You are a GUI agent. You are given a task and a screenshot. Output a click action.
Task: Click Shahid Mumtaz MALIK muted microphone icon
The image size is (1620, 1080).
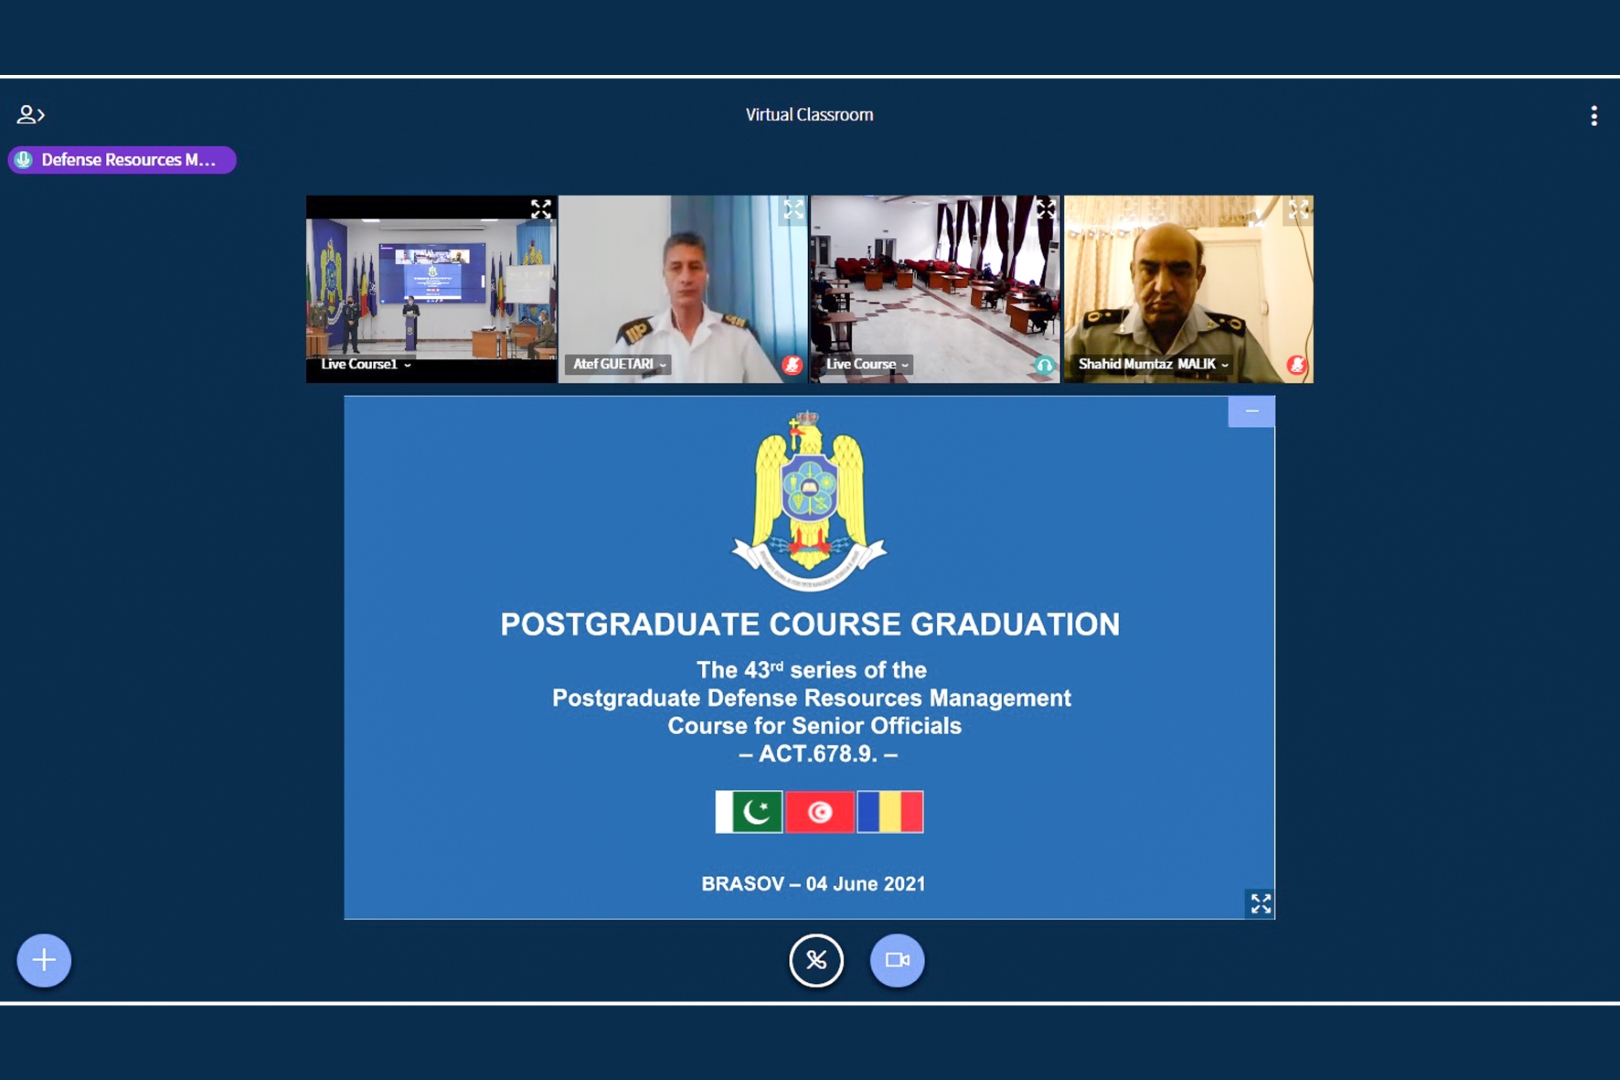click(1297, 365)
